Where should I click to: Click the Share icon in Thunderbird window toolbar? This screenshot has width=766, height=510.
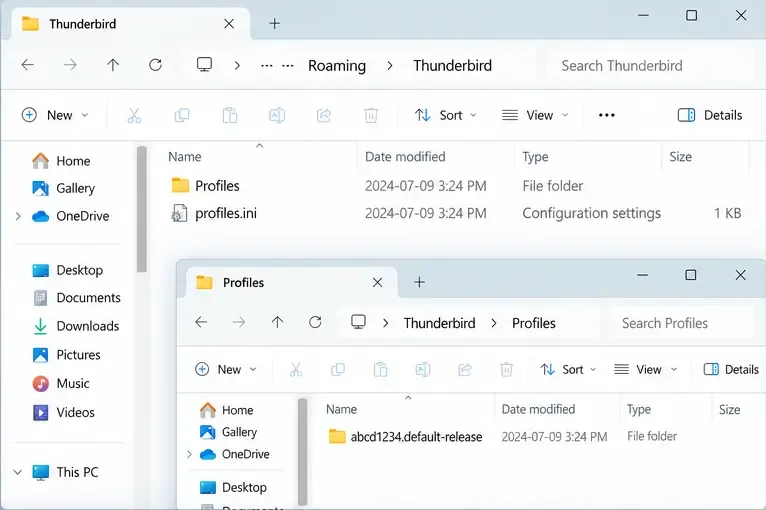[324, 115]
